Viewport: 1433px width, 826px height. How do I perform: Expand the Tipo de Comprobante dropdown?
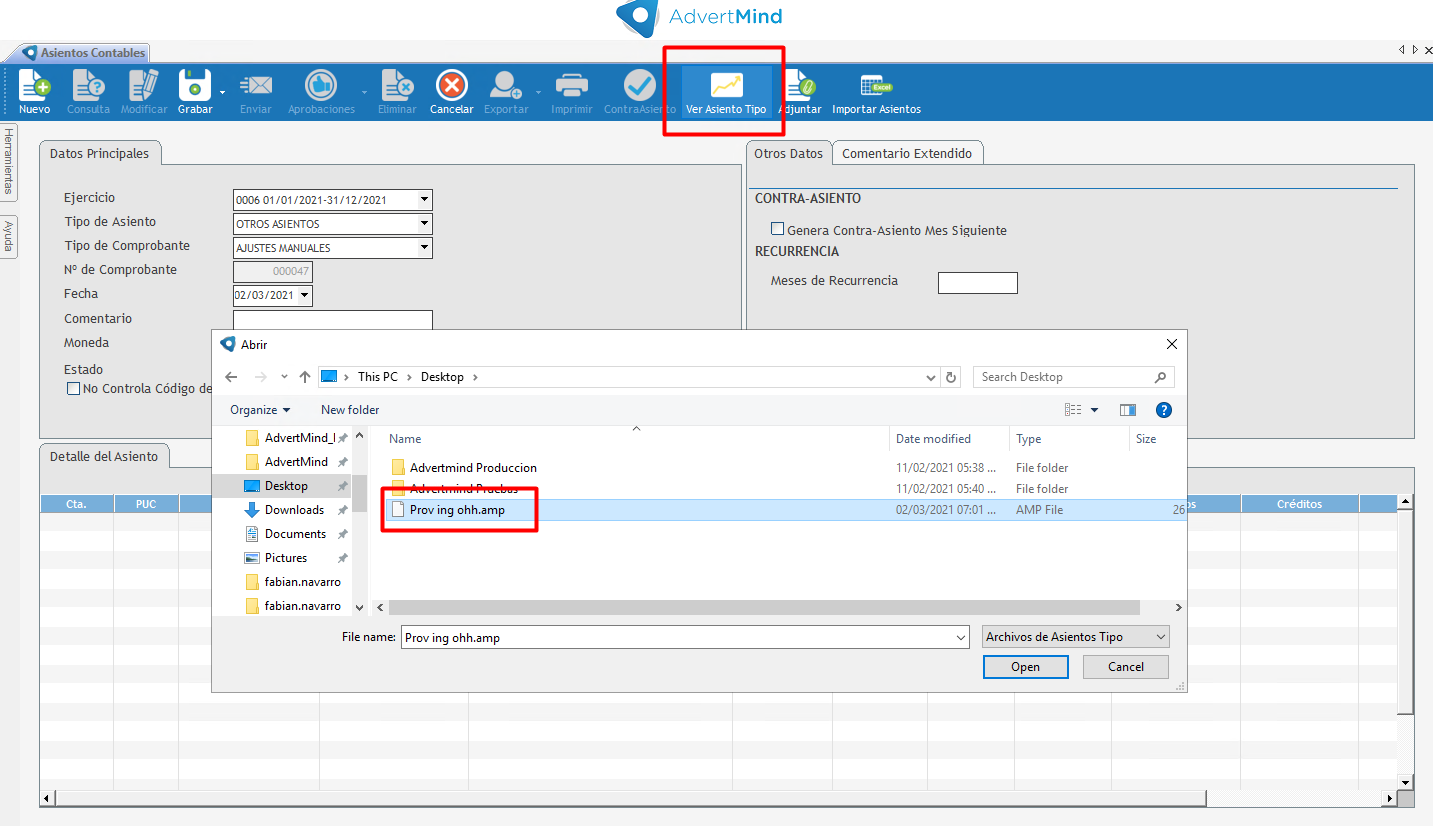pos(425,248)
